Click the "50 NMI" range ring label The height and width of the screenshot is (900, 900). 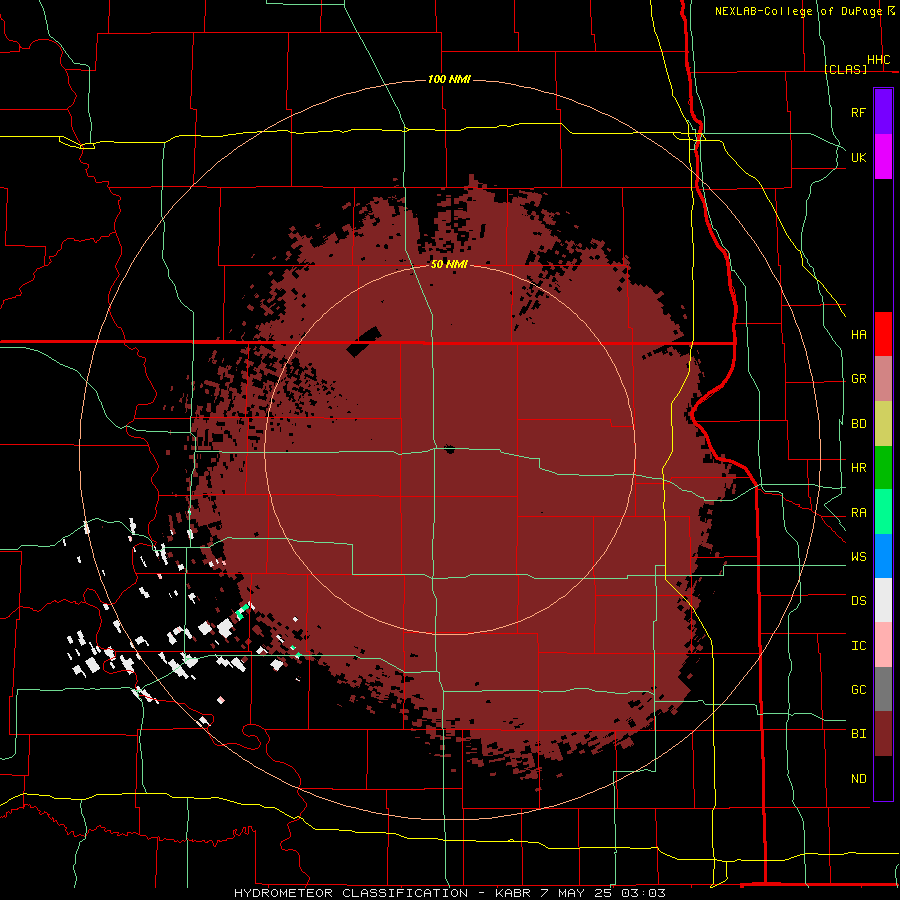(449, 264)
